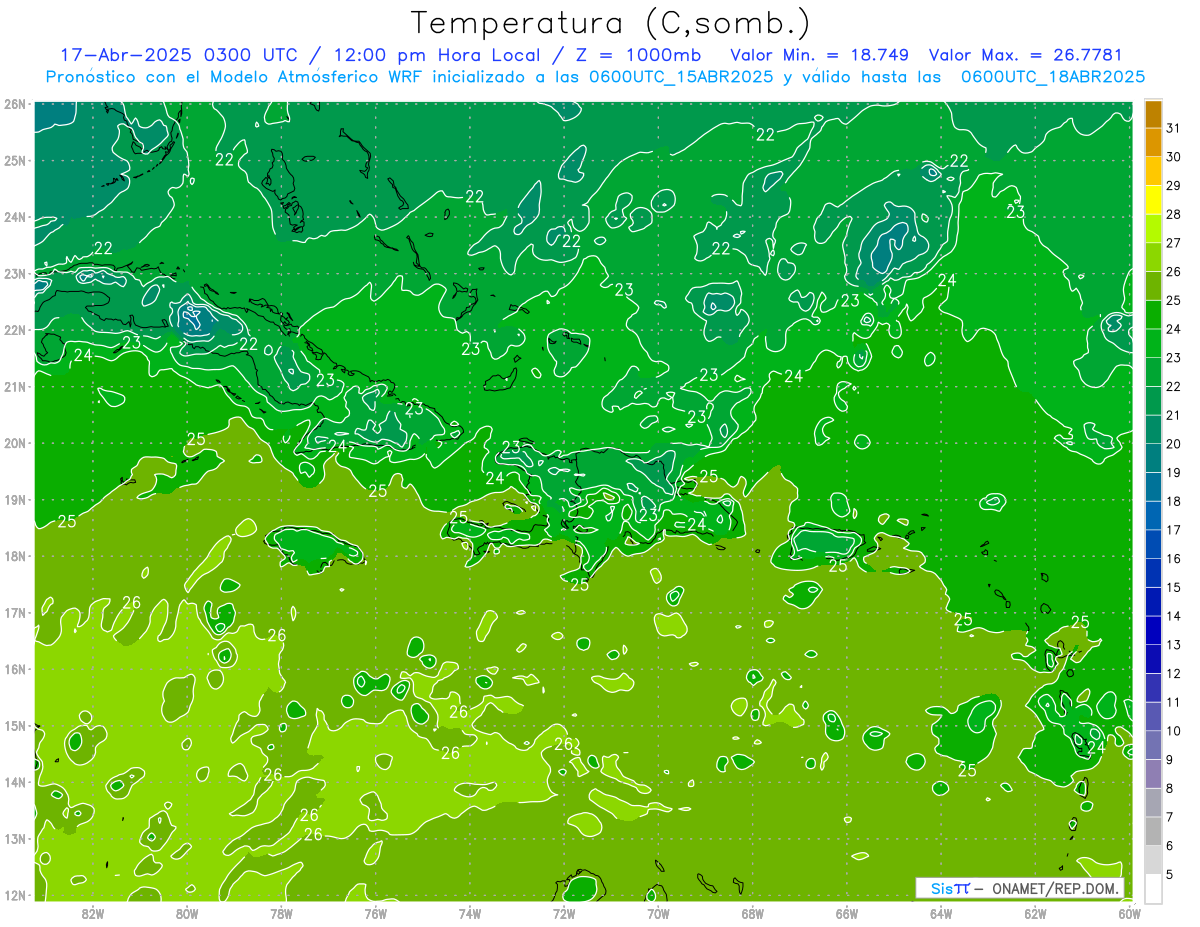This screenshot has width=1200, height=927.
Task: Pick the blue legend swatch between 16 and 17
Action: tap(1154, 545)
